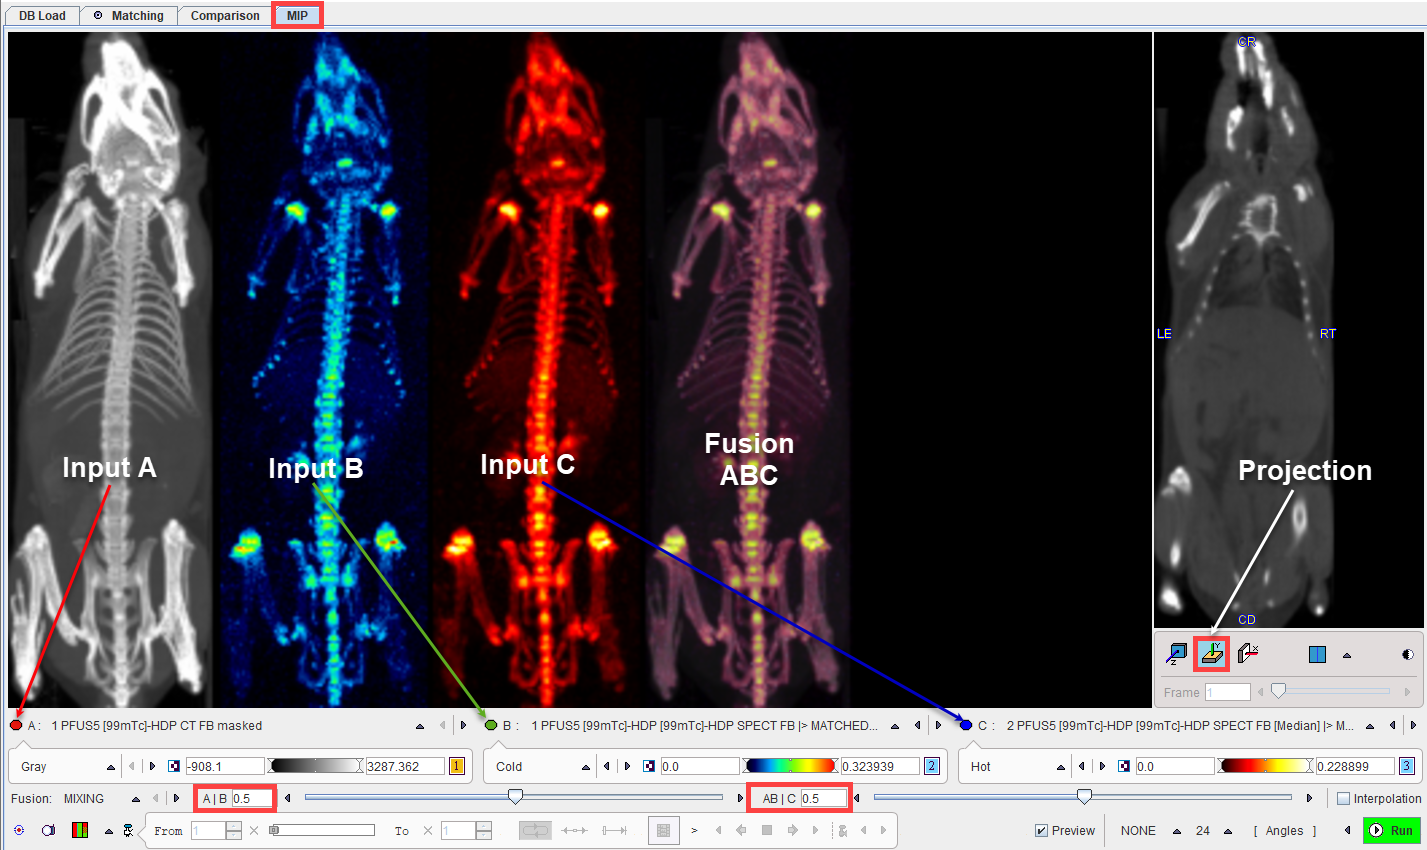
Task: Click the Frame number field
Action: coord(1227,692)
